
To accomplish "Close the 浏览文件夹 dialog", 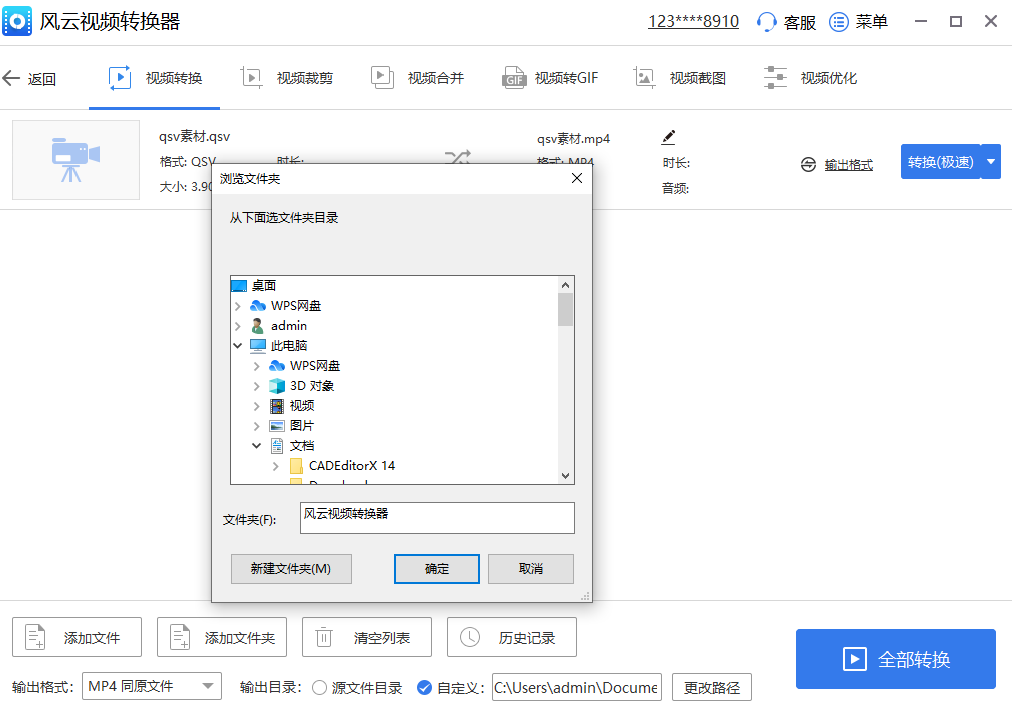I will (x=577, y=178).
